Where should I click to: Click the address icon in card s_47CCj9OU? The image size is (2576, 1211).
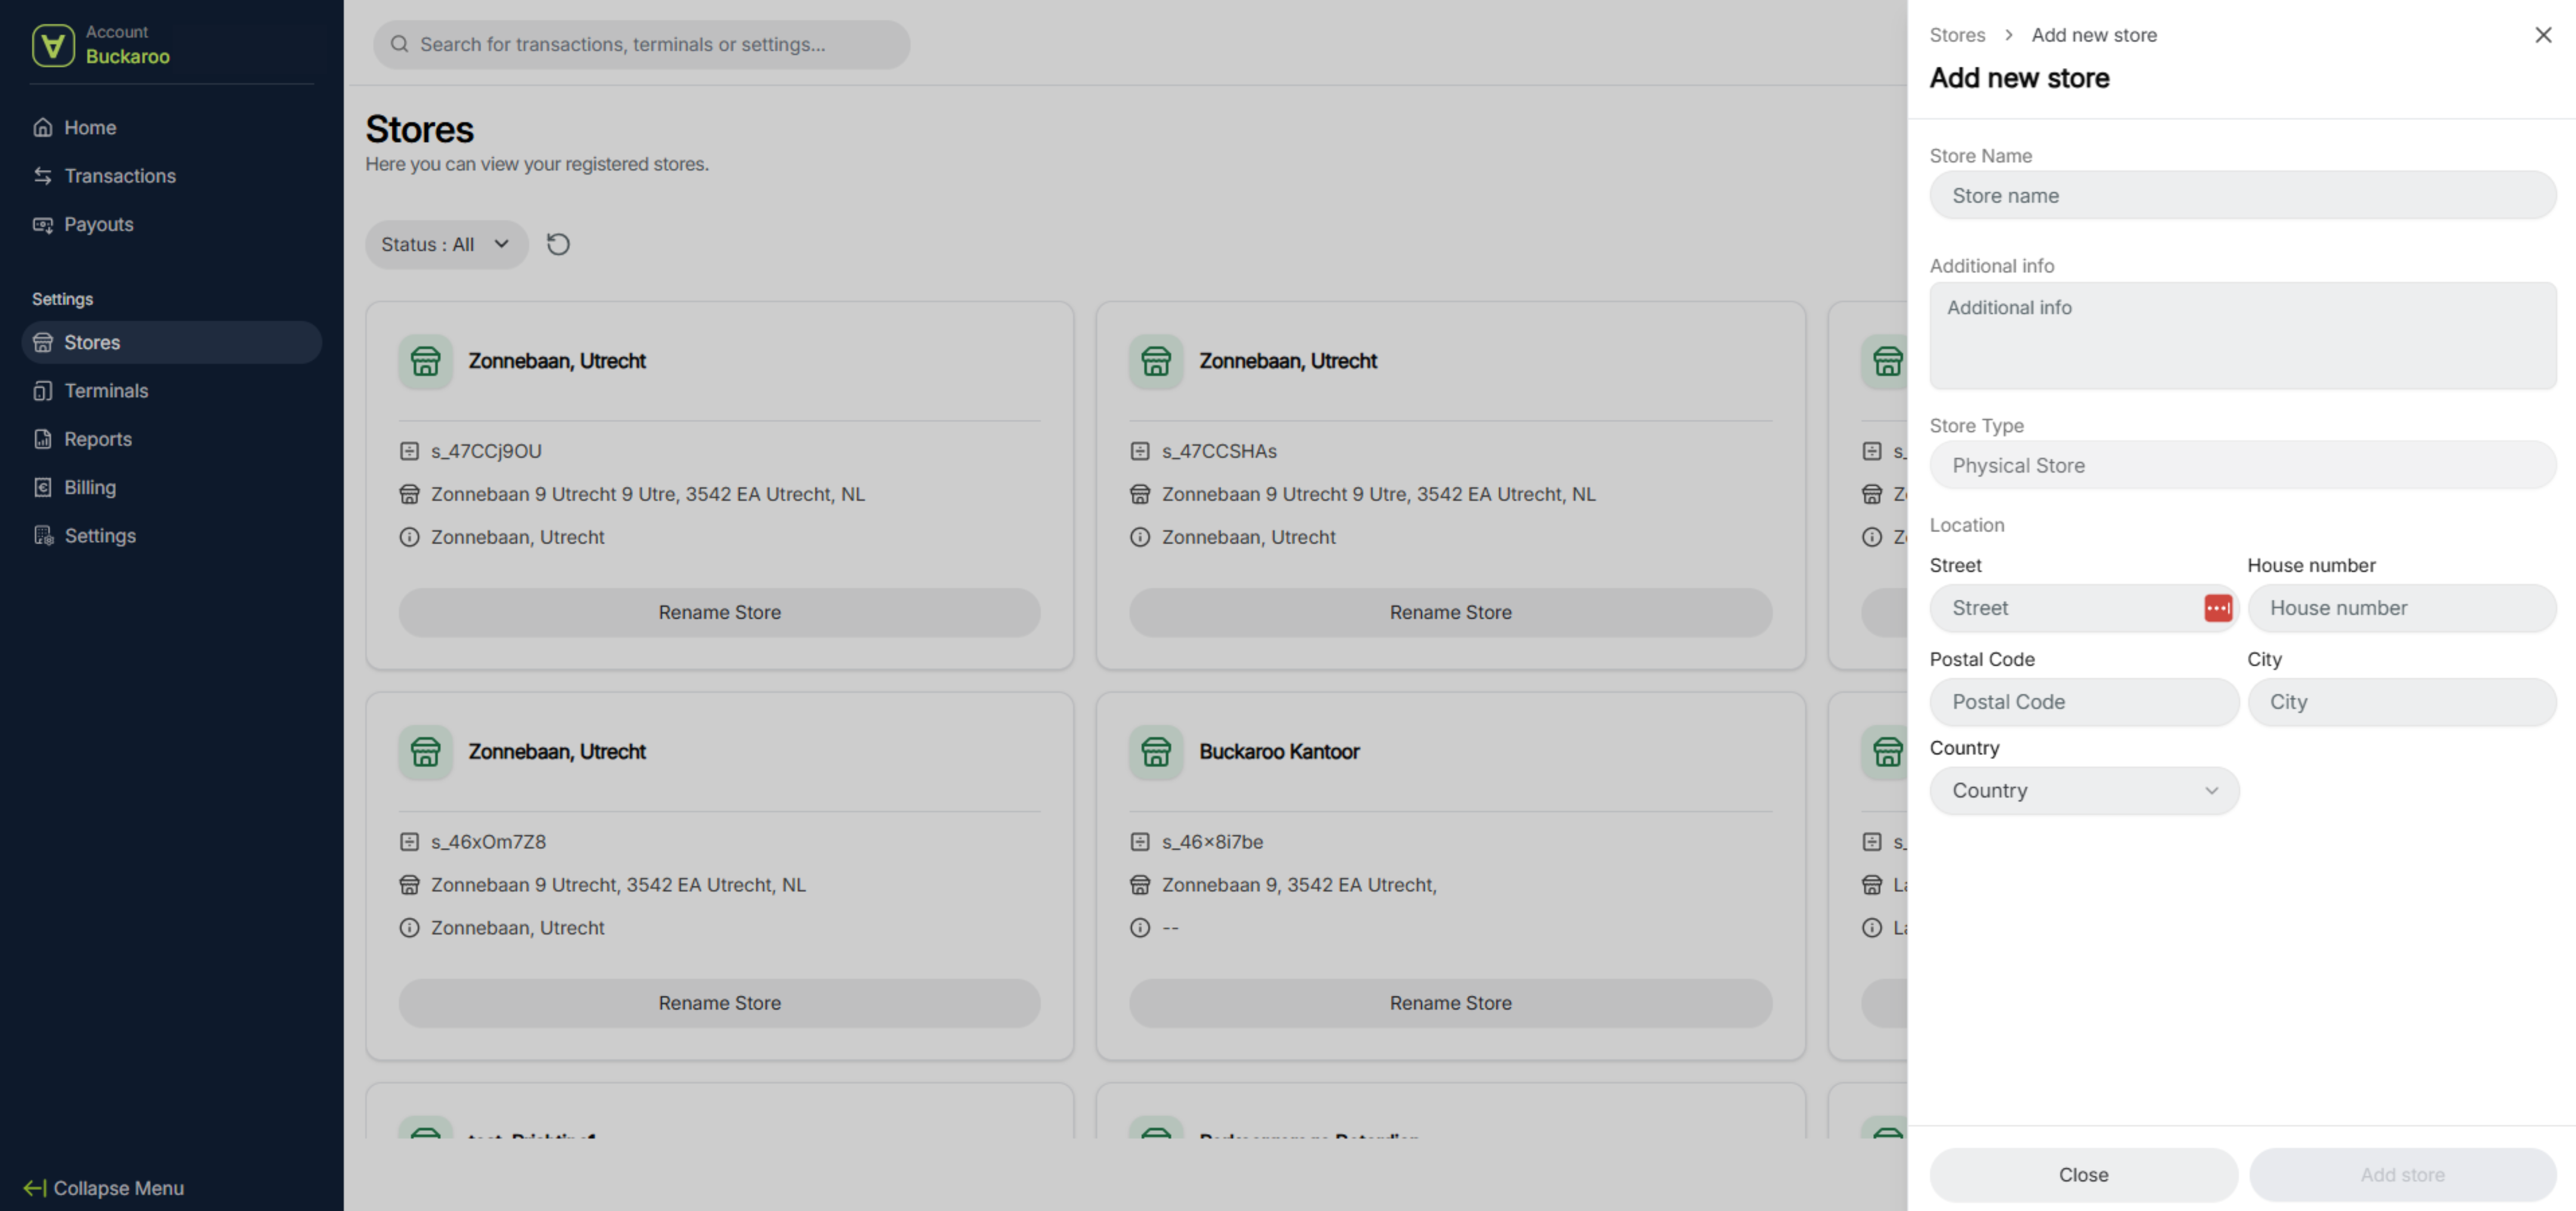point(409,494)
